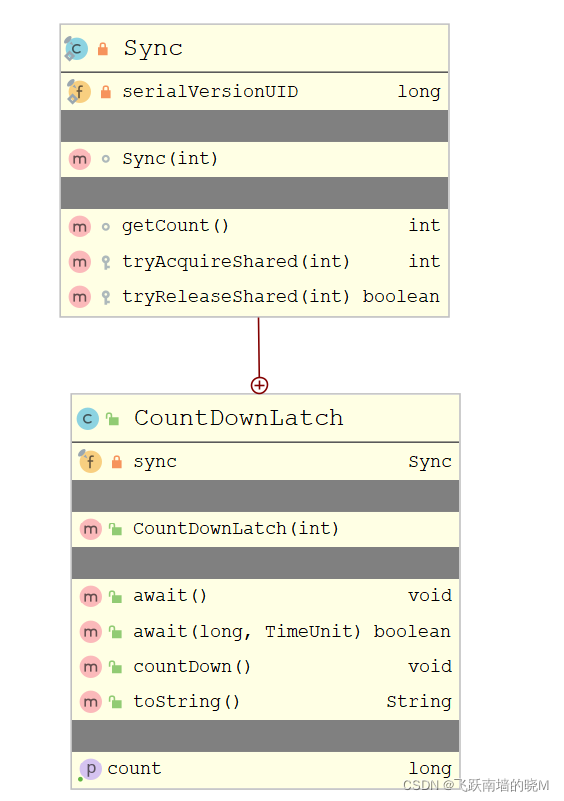Click the method icon for await()
This screenshot has width=564, height=801.
pyautogui.click(x=91, y=596)
